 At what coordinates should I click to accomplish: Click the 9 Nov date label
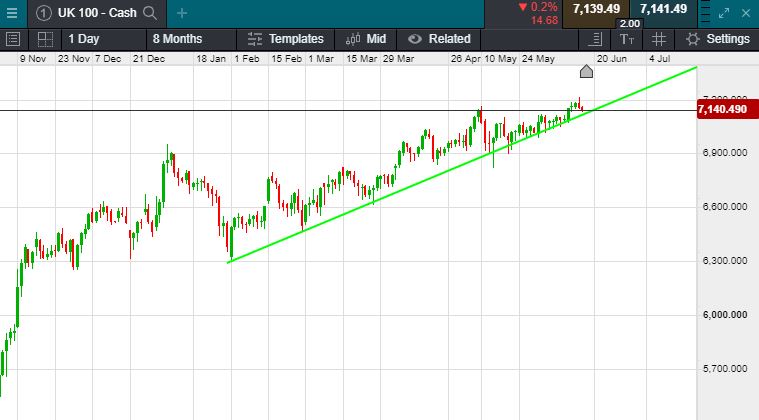(x=33, y=59)
